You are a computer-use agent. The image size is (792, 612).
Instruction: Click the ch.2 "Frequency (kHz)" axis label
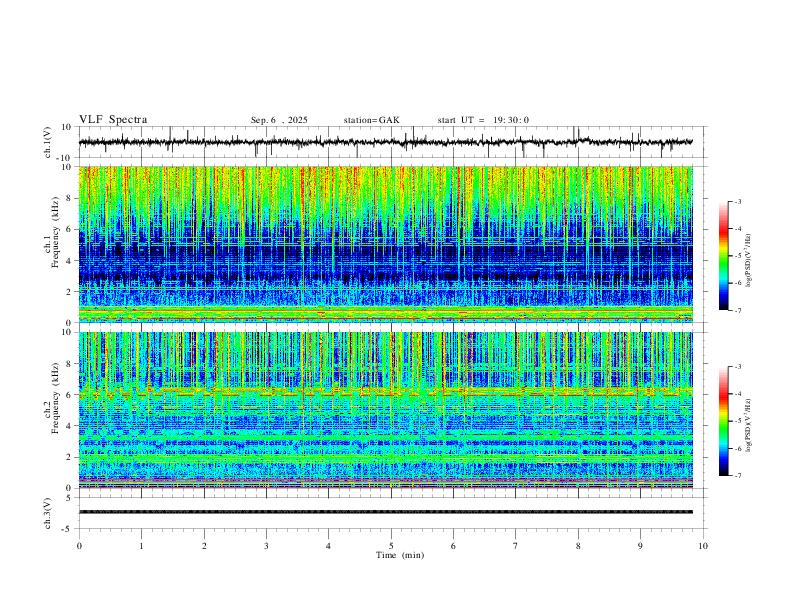(x=55, y=398)
